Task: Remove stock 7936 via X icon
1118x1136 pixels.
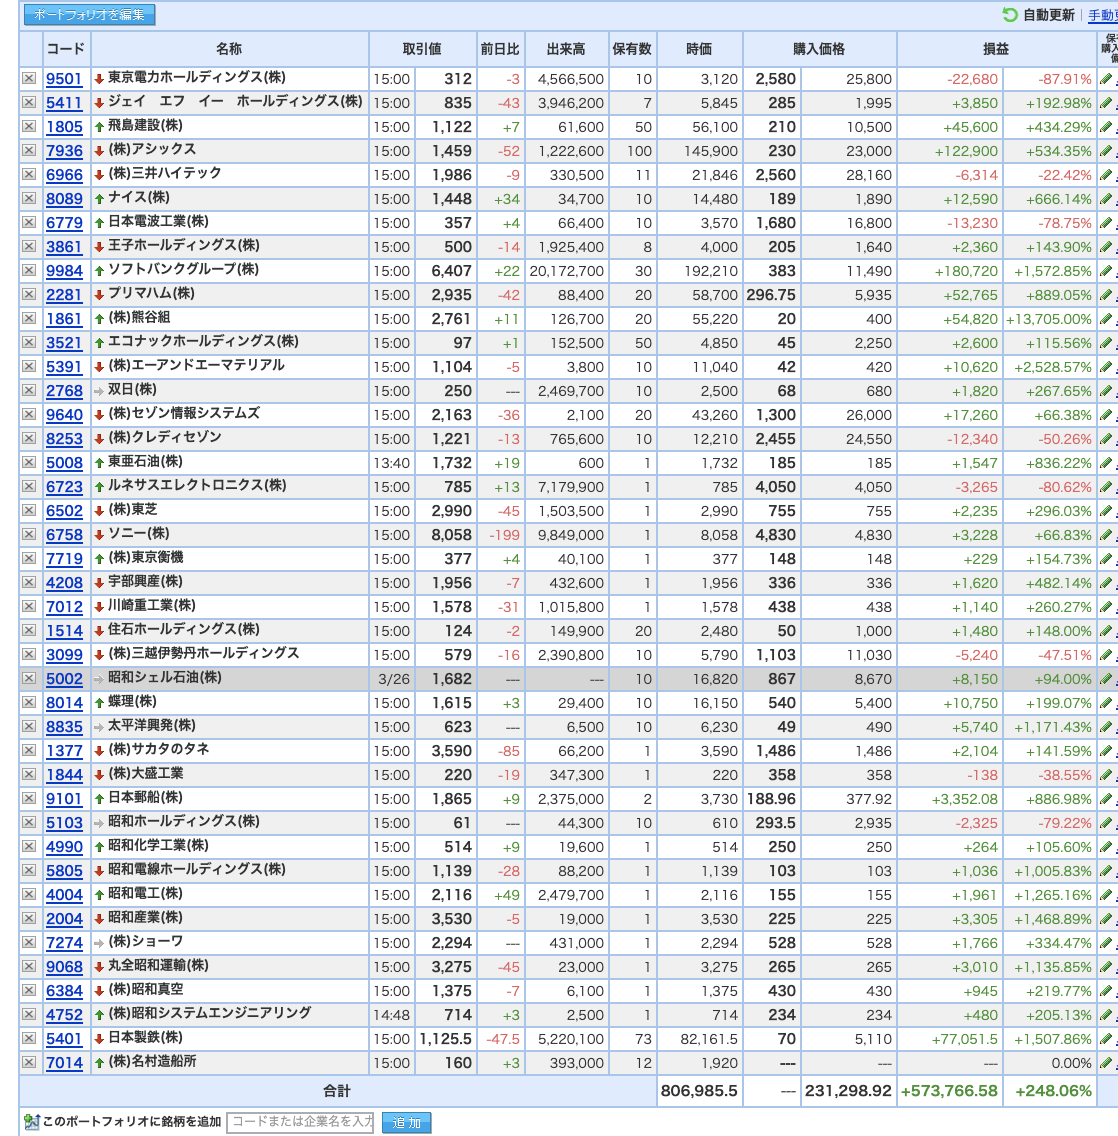Action: (29, 150)
